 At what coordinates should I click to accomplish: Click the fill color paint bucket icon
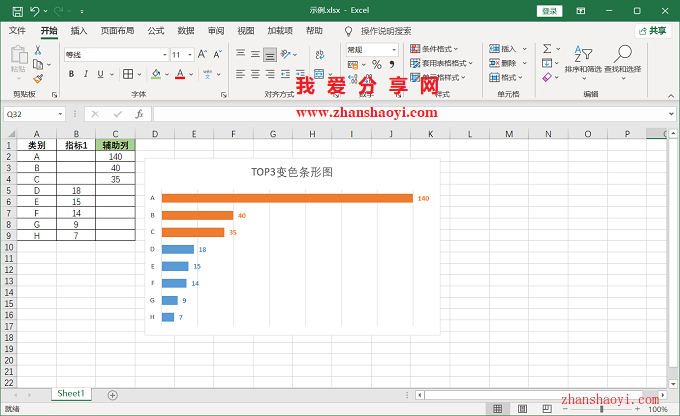[156, 74]
